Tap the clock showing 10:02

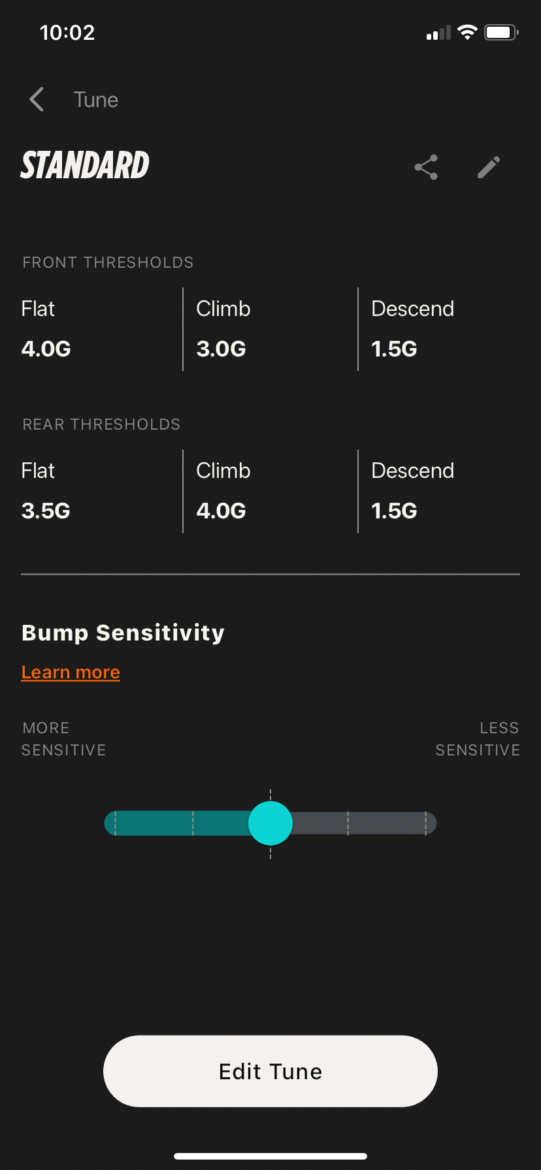tap(67, 33)
